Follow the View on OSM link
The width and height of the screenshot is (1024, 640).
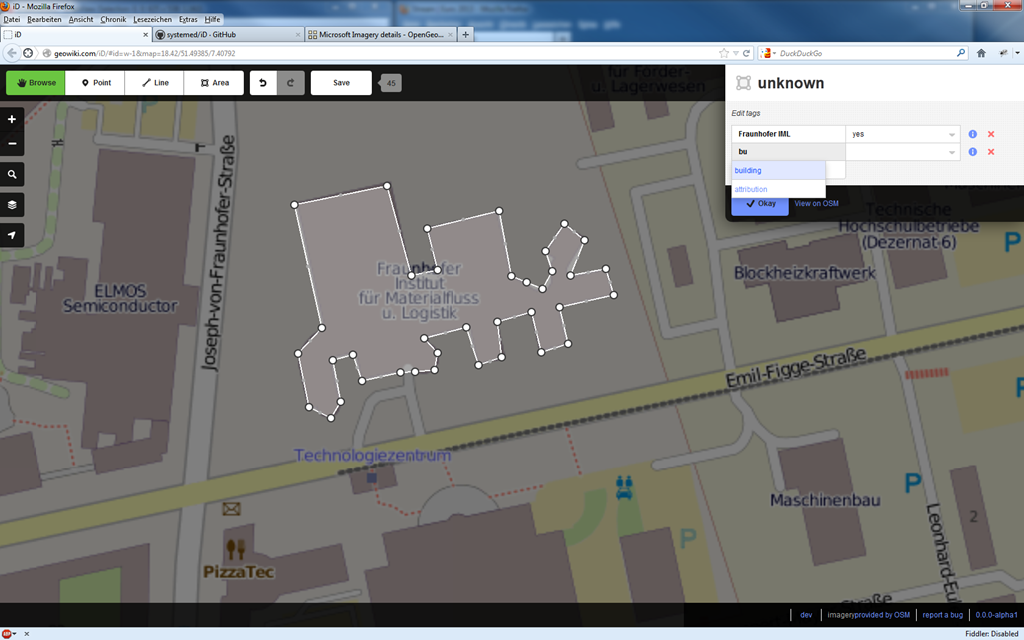coord(816,204)
